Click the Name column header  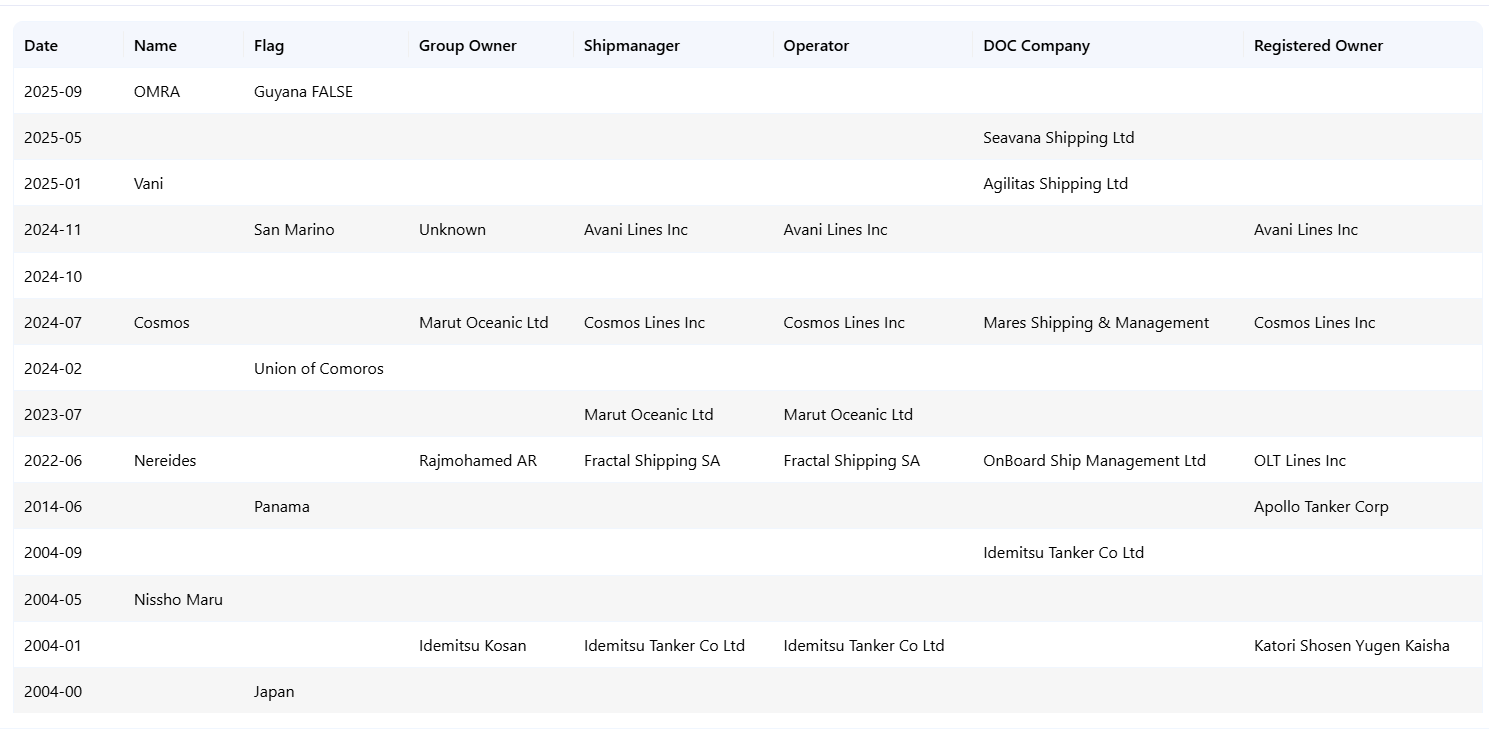155,46
